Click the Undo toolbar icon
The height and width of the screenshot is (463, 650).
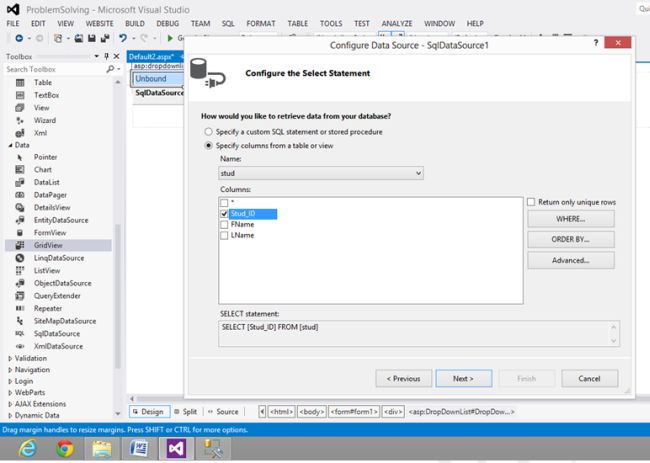(x=123, y=38)
